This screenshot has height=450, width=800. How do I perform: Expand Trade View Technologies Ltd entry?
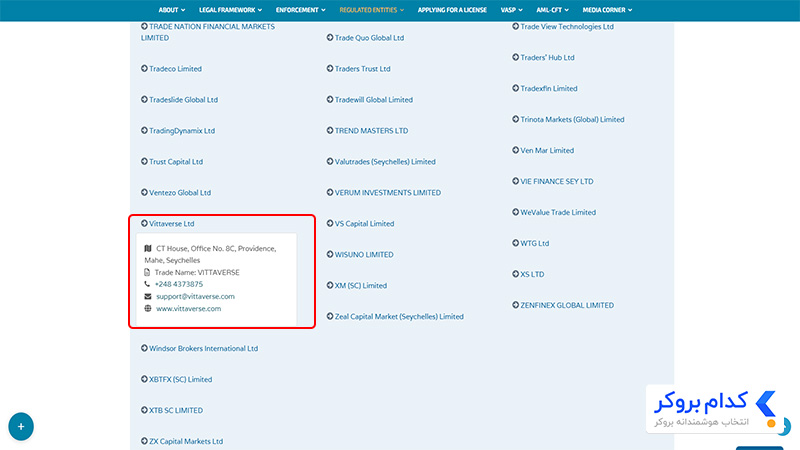563,27
